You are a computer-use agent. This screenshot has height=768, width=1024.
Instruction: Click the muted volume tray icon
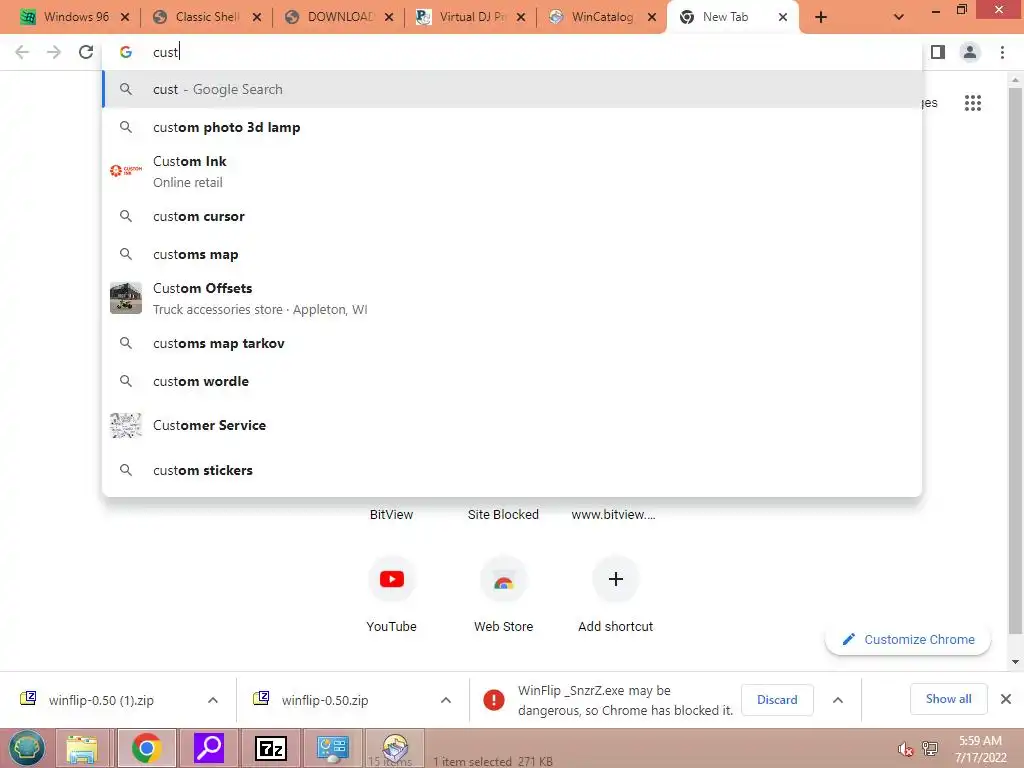tap(904, 749)
